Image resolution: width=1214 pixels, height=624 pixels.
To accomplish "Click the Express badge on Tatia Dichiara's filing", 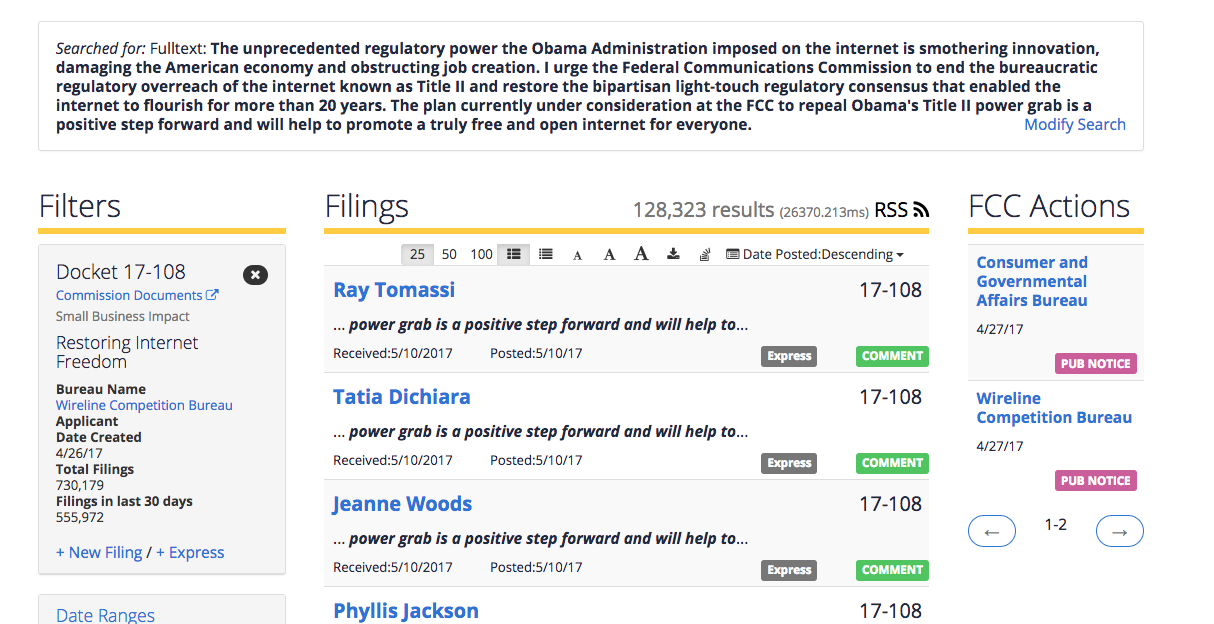I will [x=789, y=463].
